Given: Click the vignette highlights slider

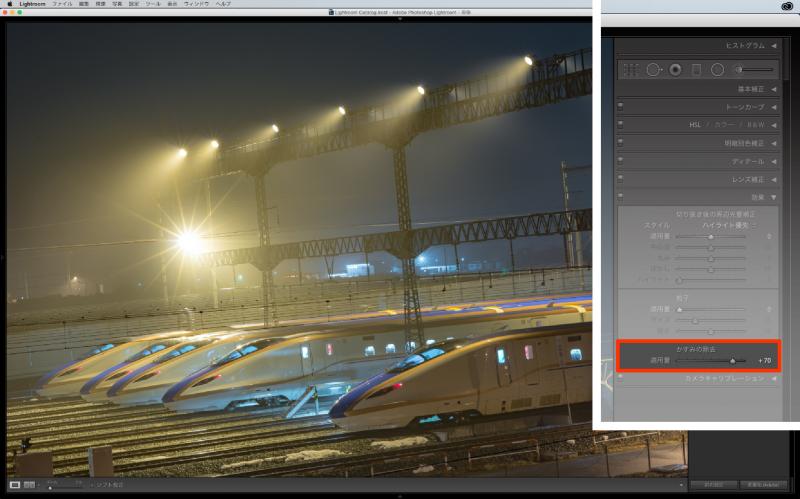Looking at the screenshot, I should pos(711,280).
